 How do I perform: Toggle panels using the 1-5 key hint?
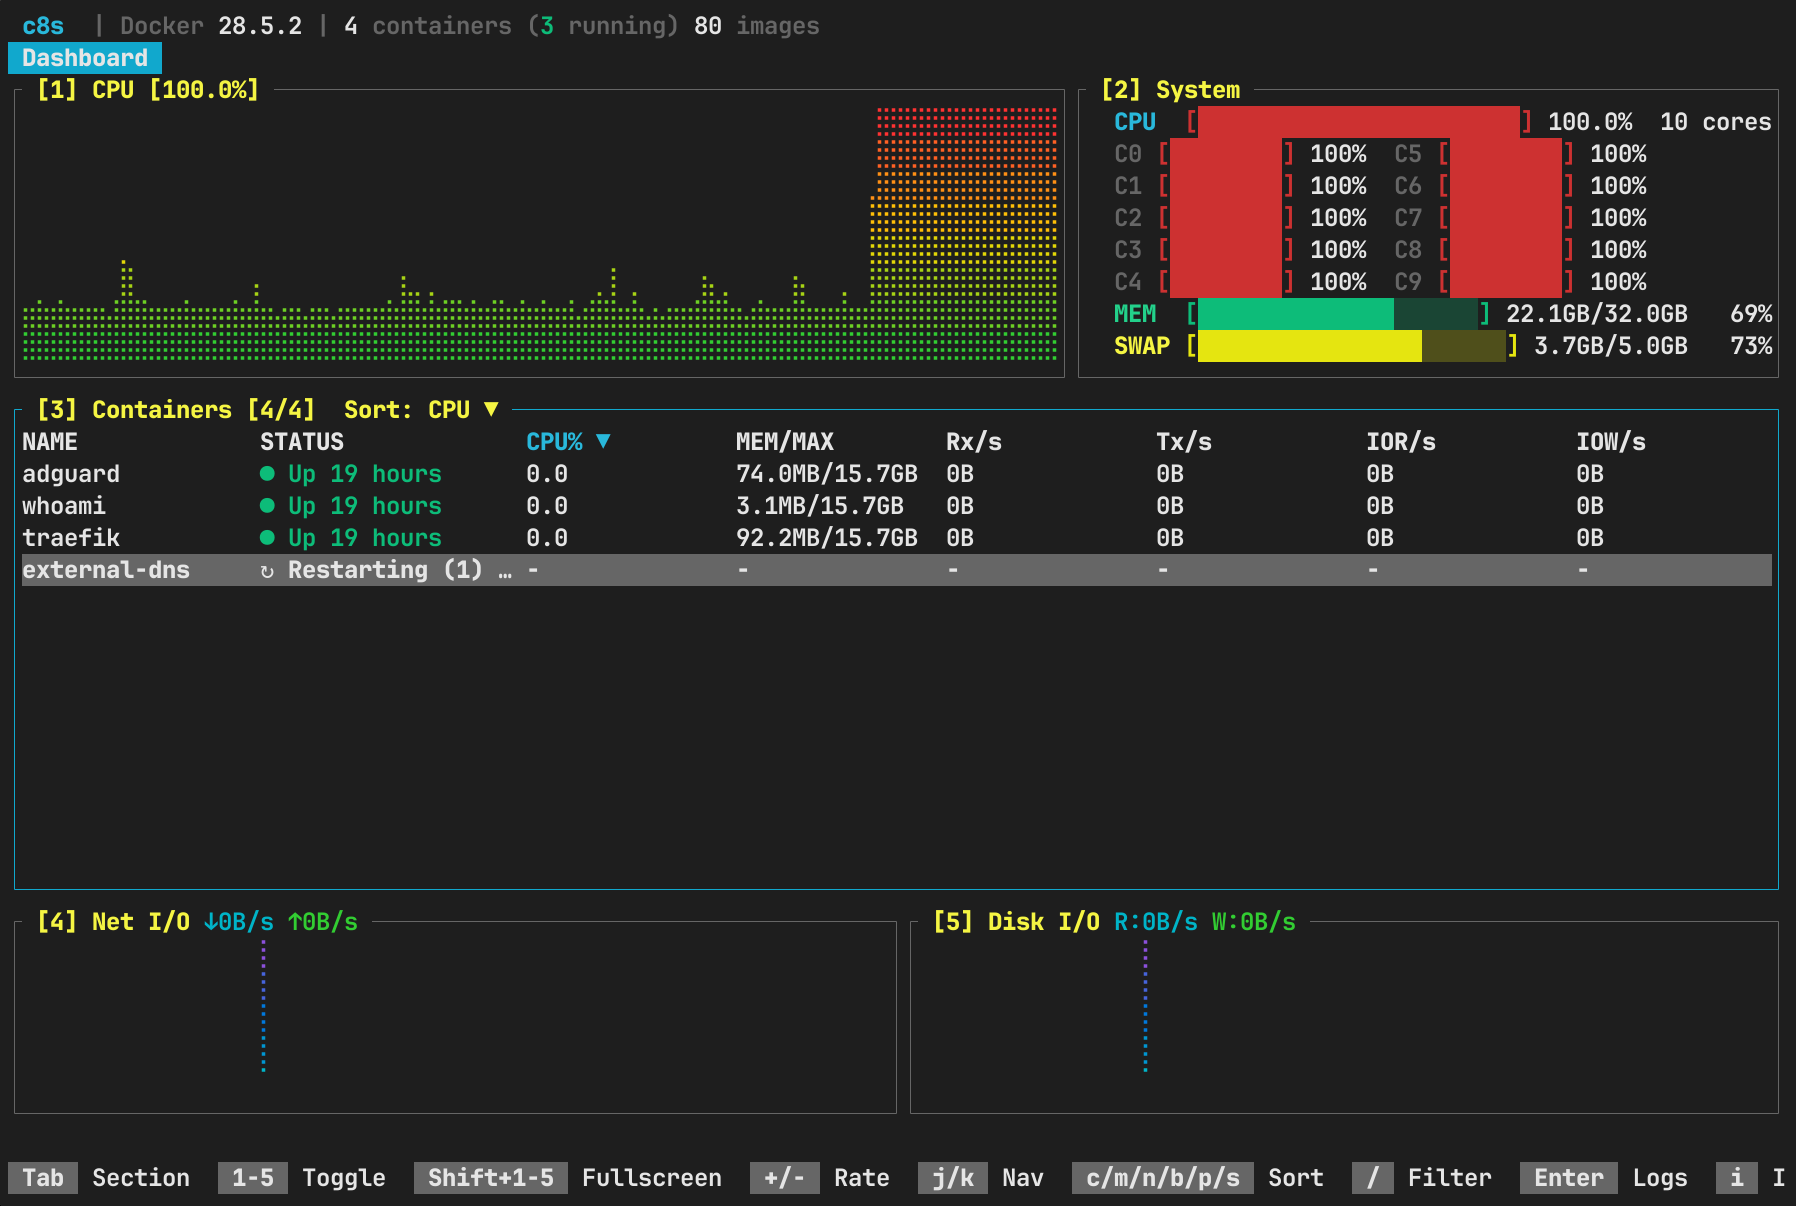pos(252,1178)
